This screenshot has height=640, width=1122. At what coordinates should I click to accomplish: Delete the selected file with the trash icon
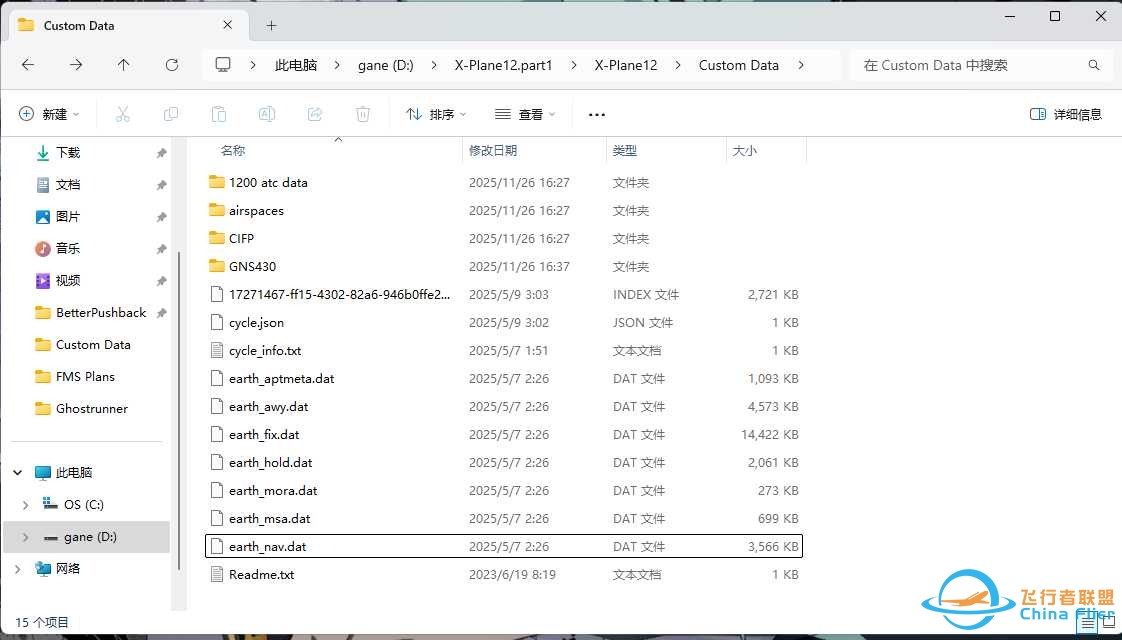(x=363, y=114)
